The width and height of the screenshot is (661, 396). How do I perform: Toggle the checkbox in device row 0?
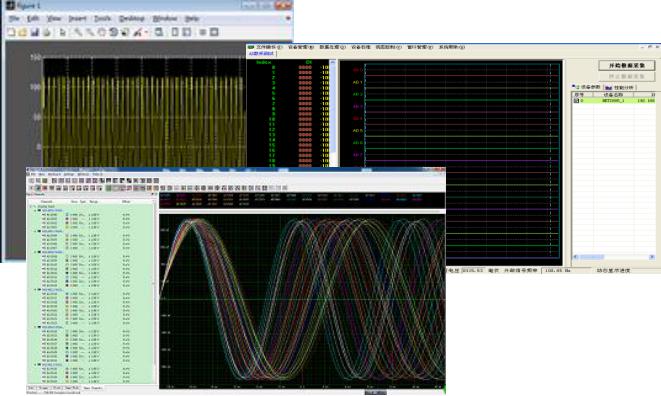point(576,101)
